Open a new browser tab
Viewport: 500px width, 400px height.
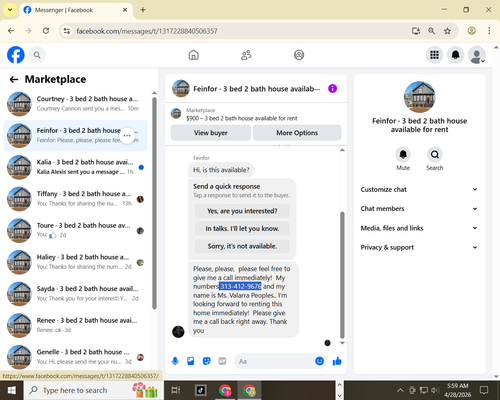(143, 10)
